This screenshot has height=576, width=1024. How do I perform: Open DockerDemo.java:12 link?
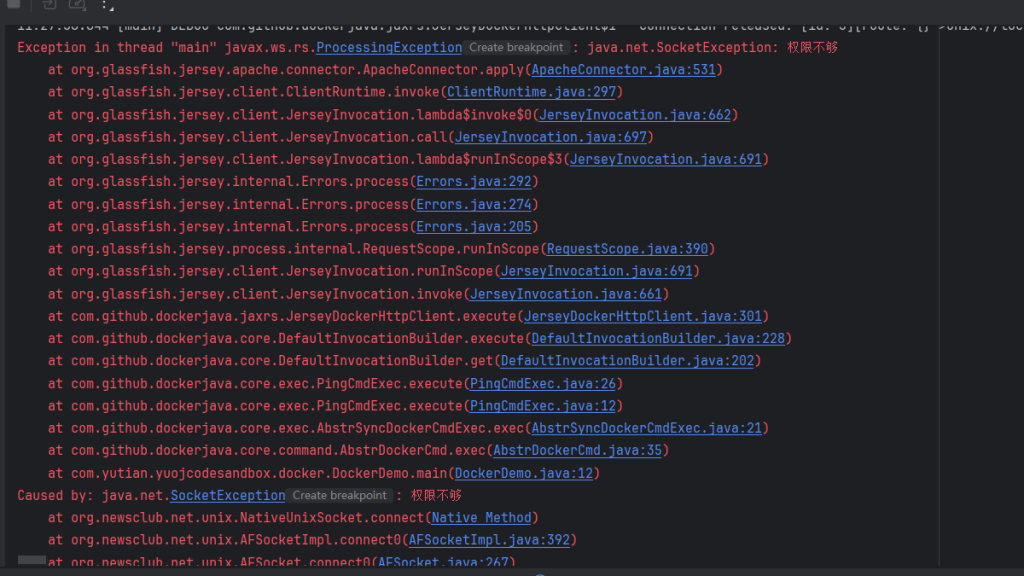(x=526, y=473)
